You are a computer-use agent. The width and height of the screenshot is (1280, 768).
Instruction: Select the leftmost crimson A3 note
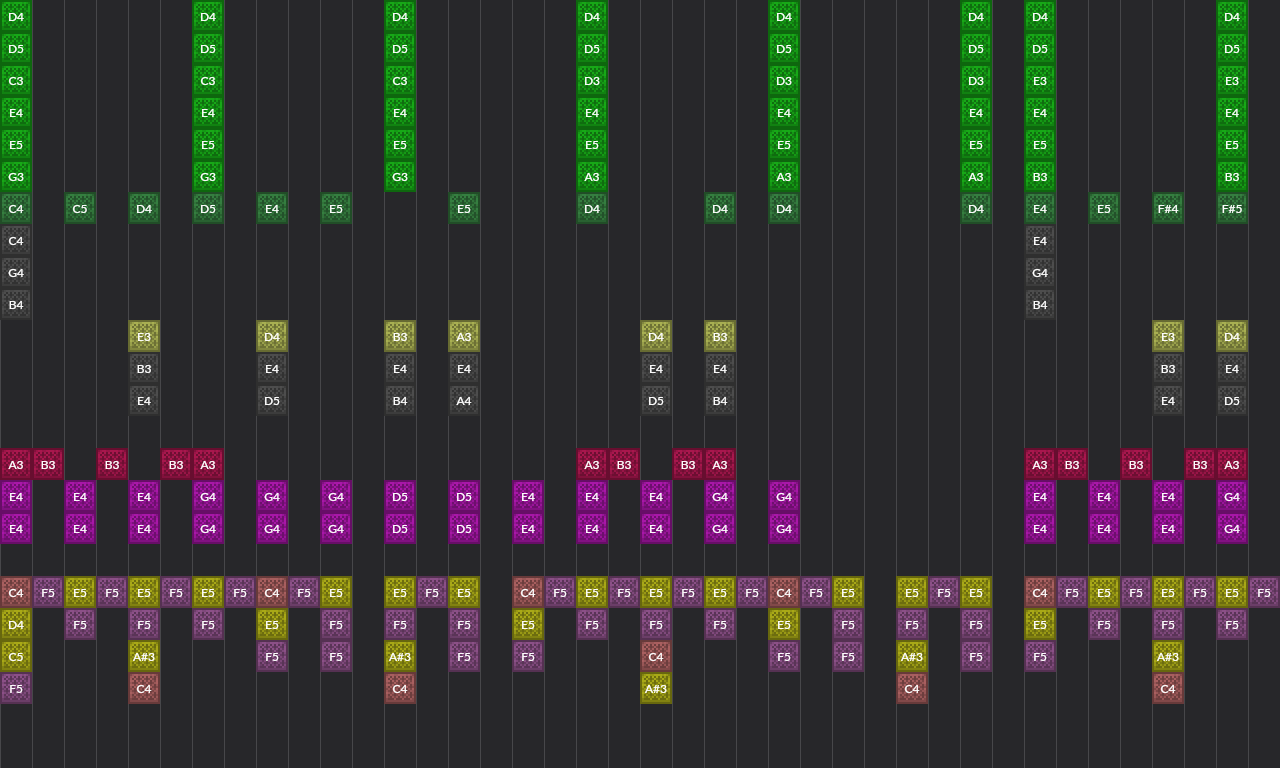click(x=16, y=465)
